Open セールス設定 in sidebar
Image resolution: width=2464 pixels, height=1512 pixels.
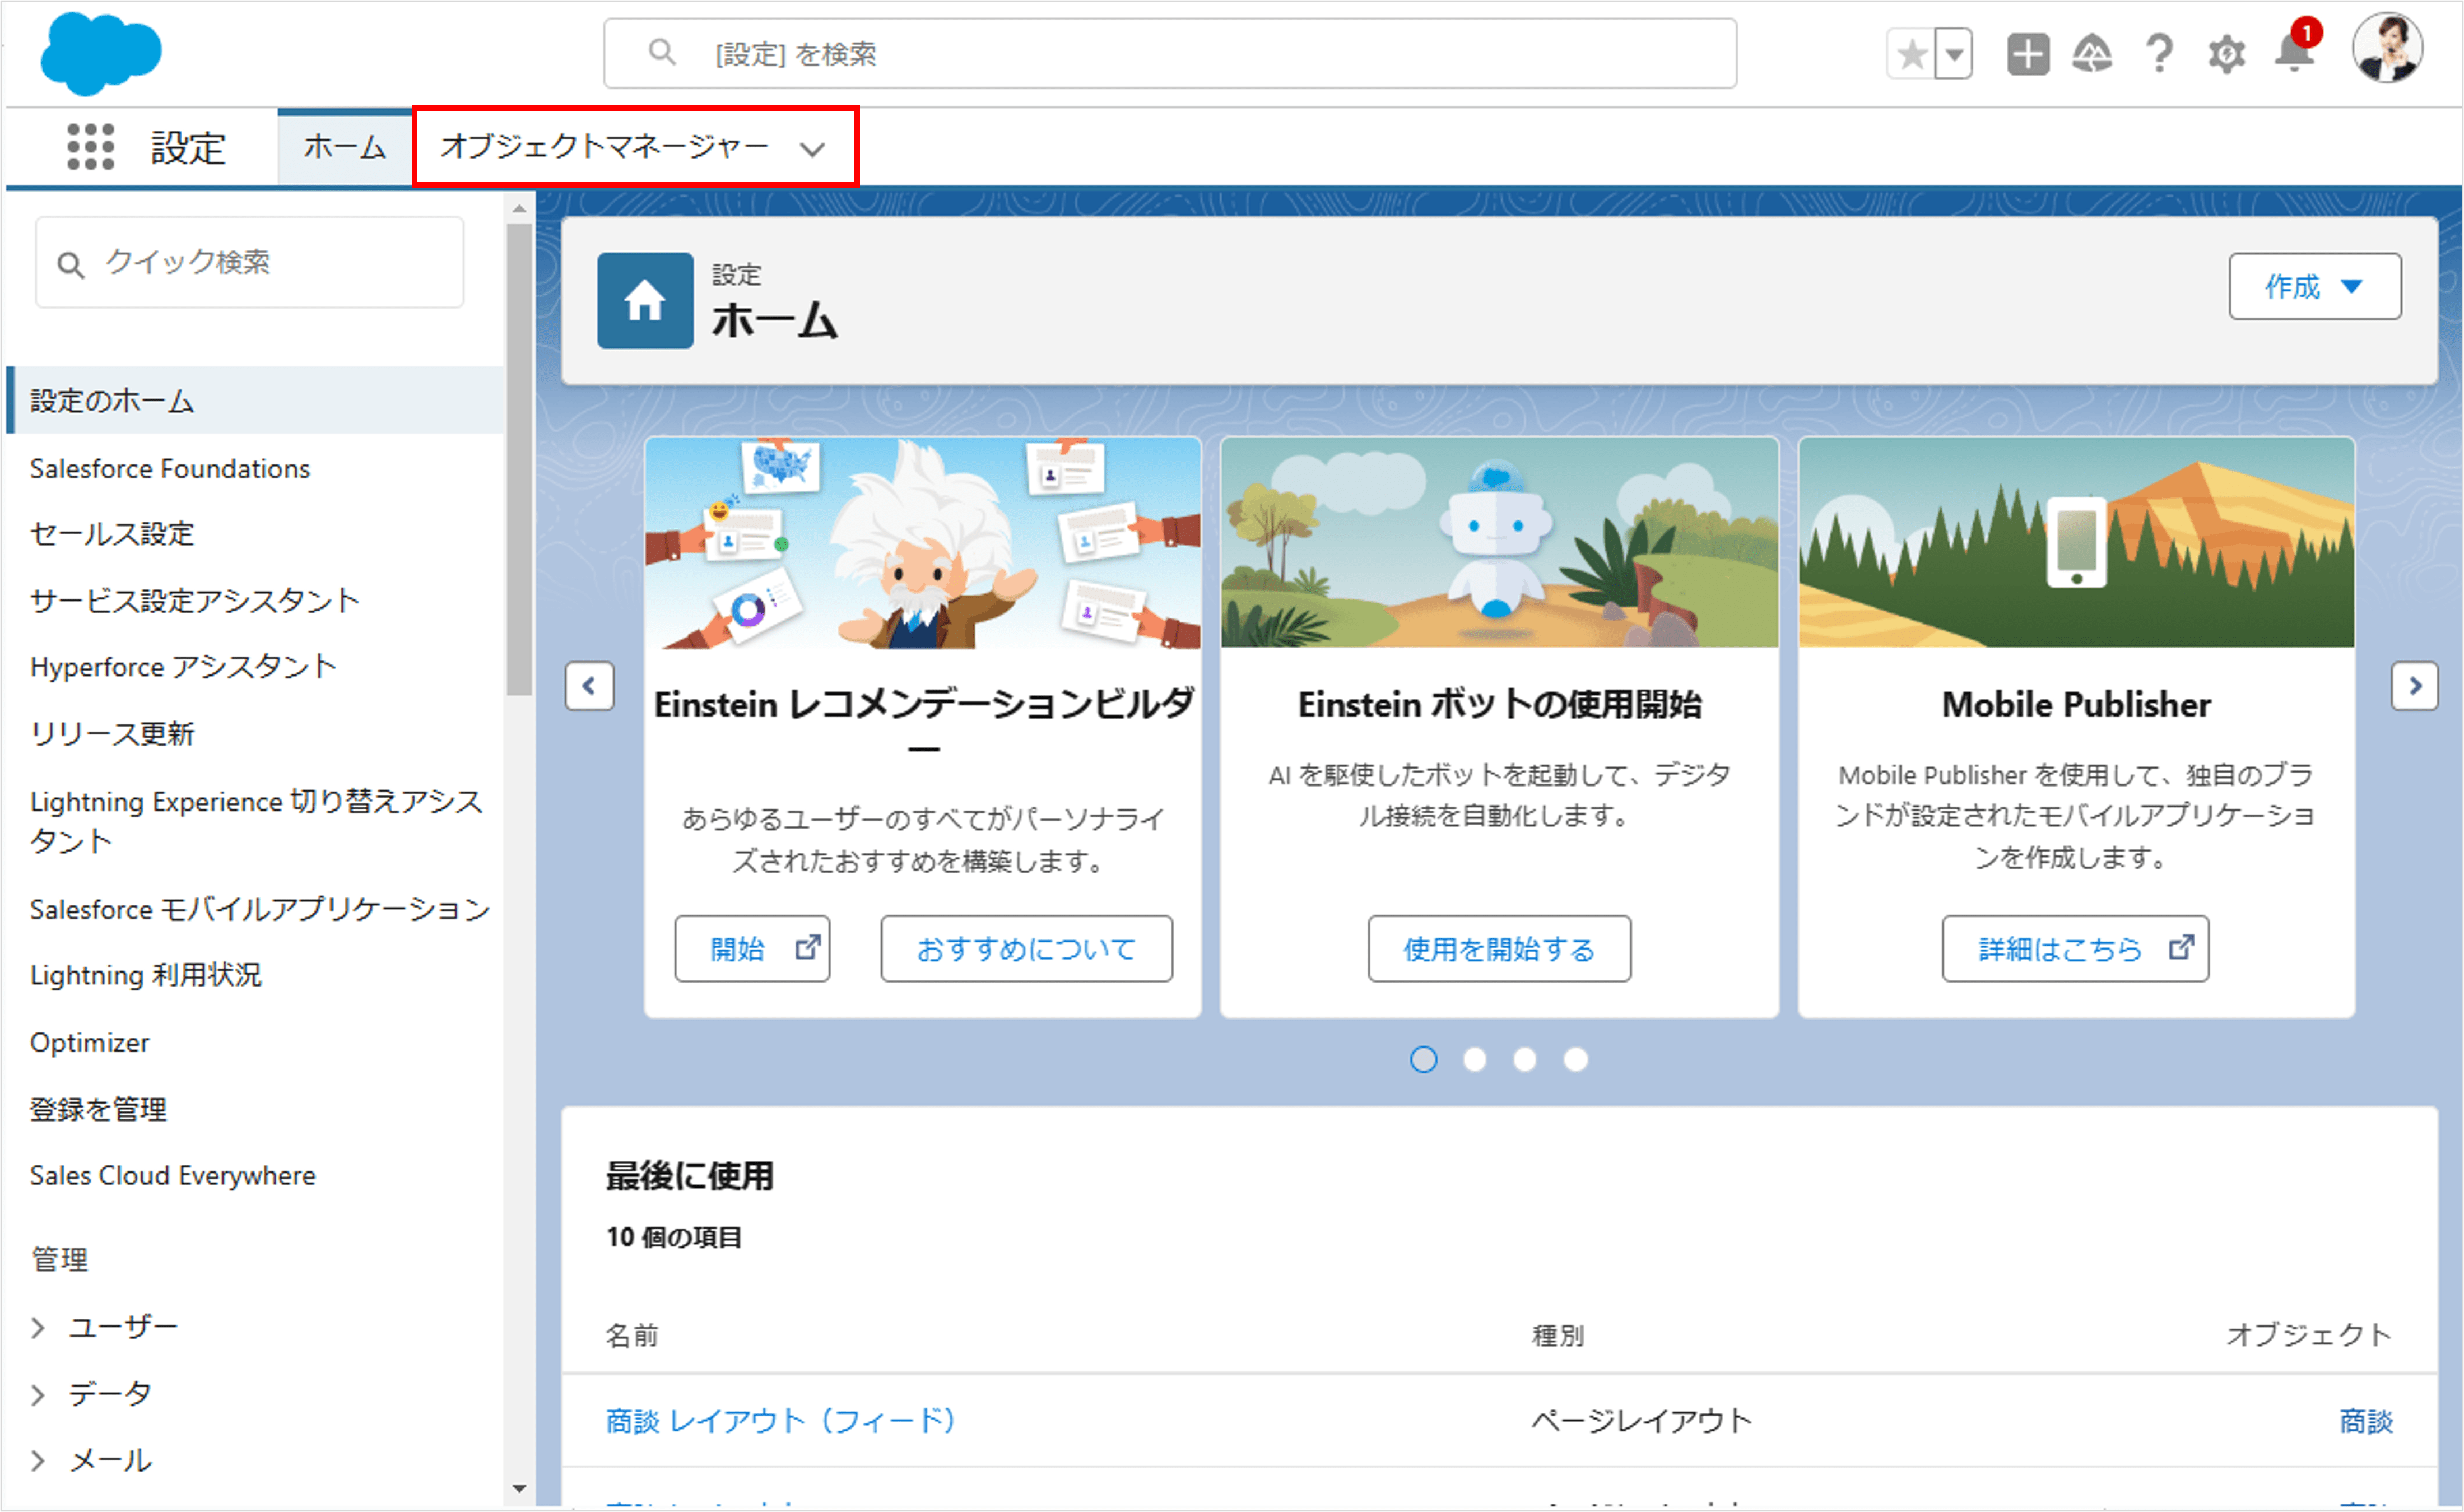112,534
